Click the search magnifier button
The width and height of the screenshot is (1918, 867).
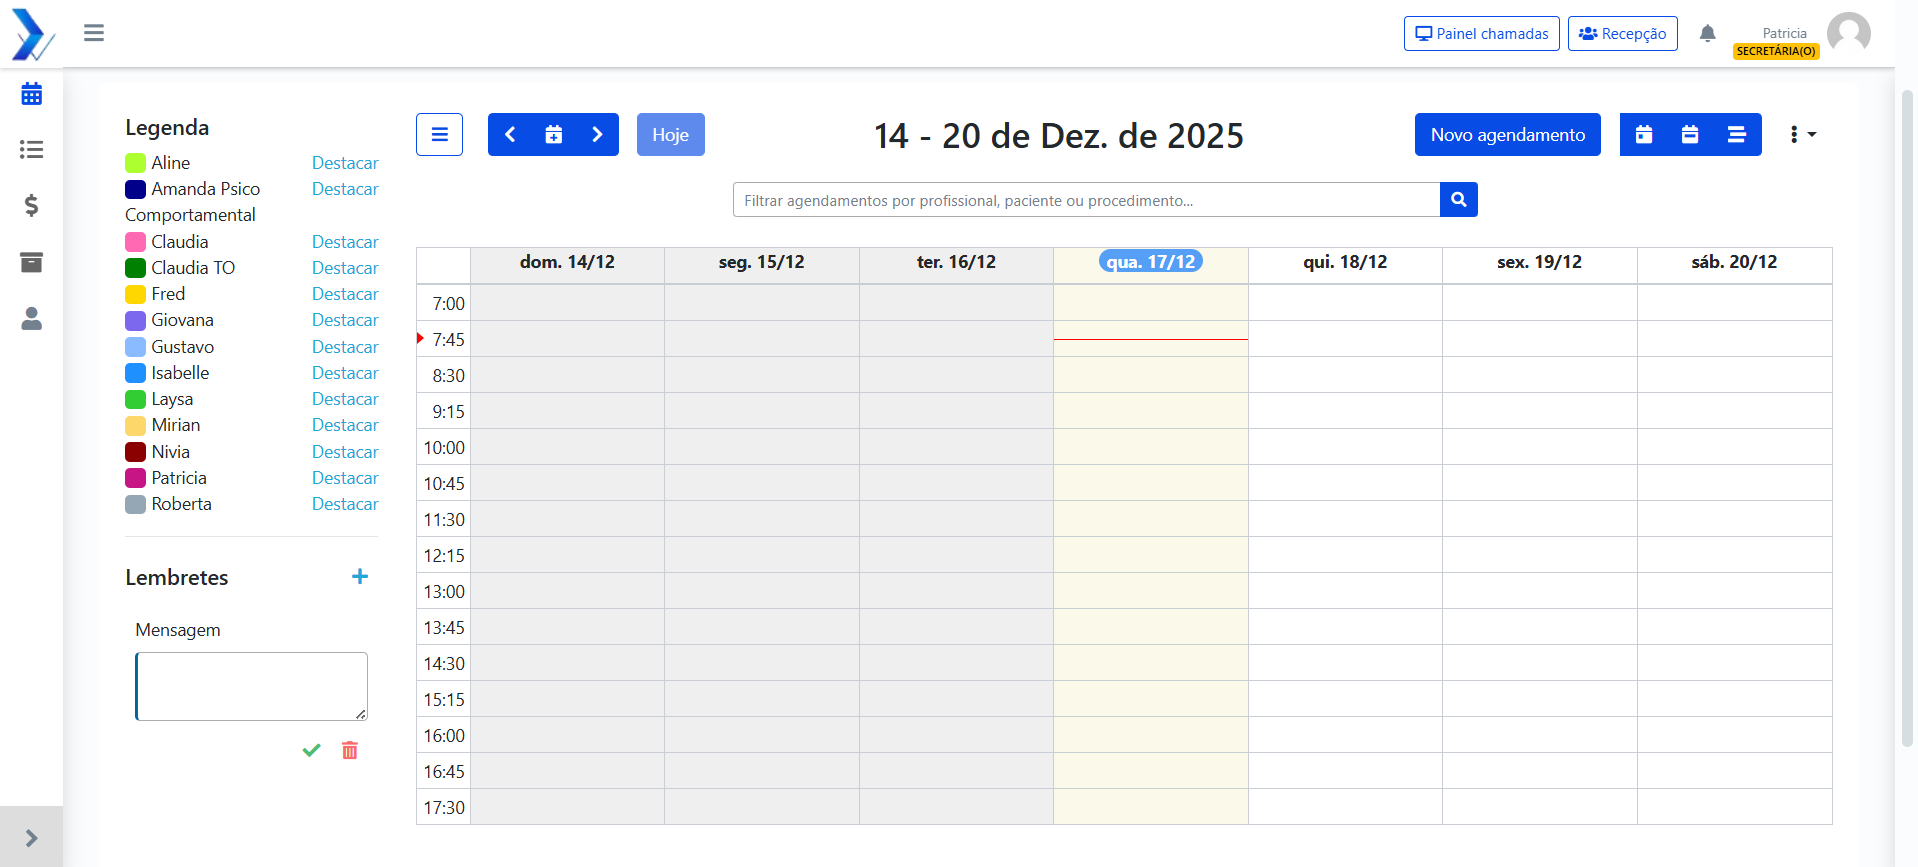click(1459, 200)
